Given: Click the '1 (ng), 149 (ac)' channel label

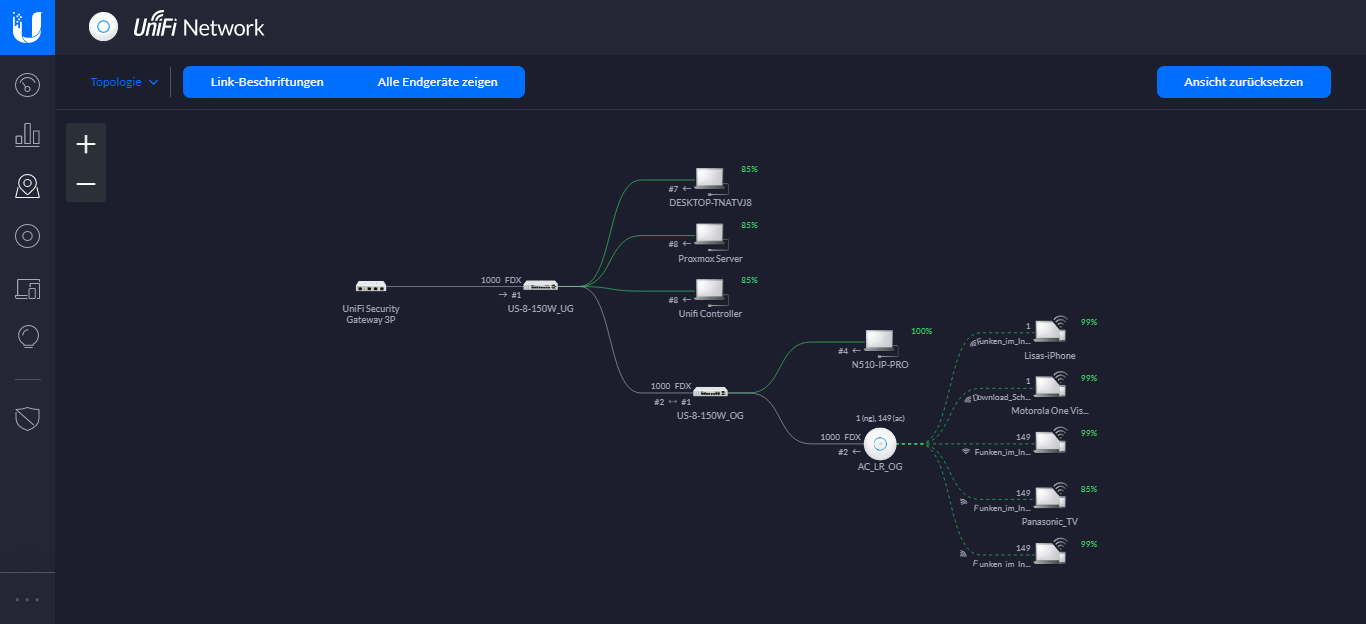Looking at the screenshot, I should pyautogui.click(x=880, y=418).
